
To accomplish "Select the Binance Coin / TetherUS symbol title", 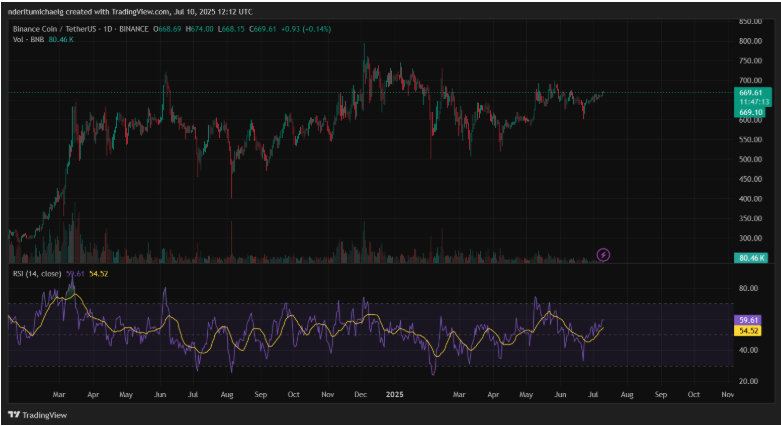I will pos(54,29).
